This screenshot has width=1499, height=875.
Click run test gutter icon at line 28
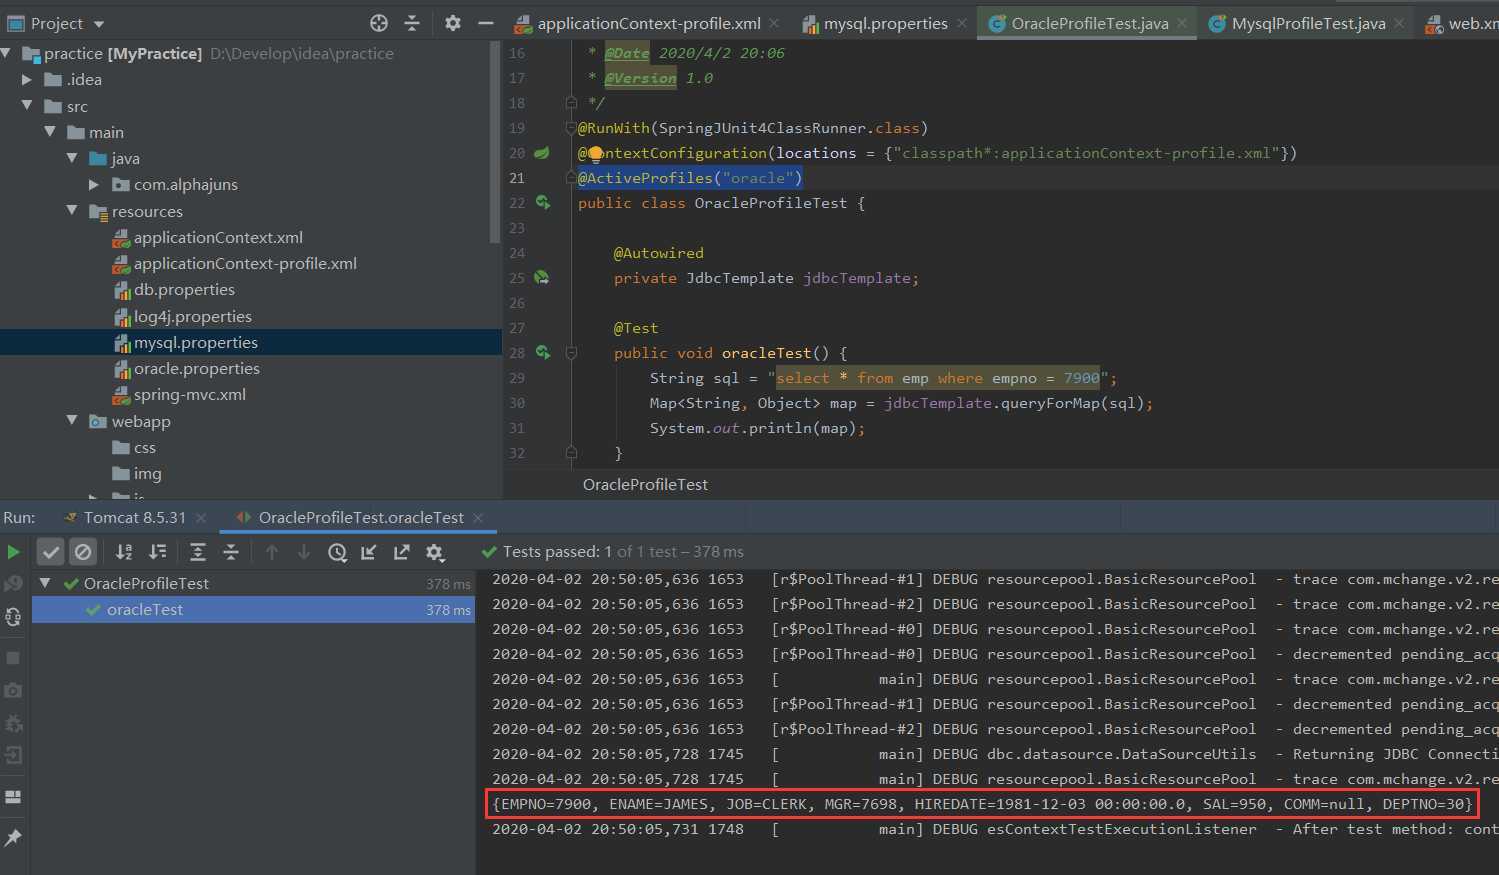pos(543,353)
